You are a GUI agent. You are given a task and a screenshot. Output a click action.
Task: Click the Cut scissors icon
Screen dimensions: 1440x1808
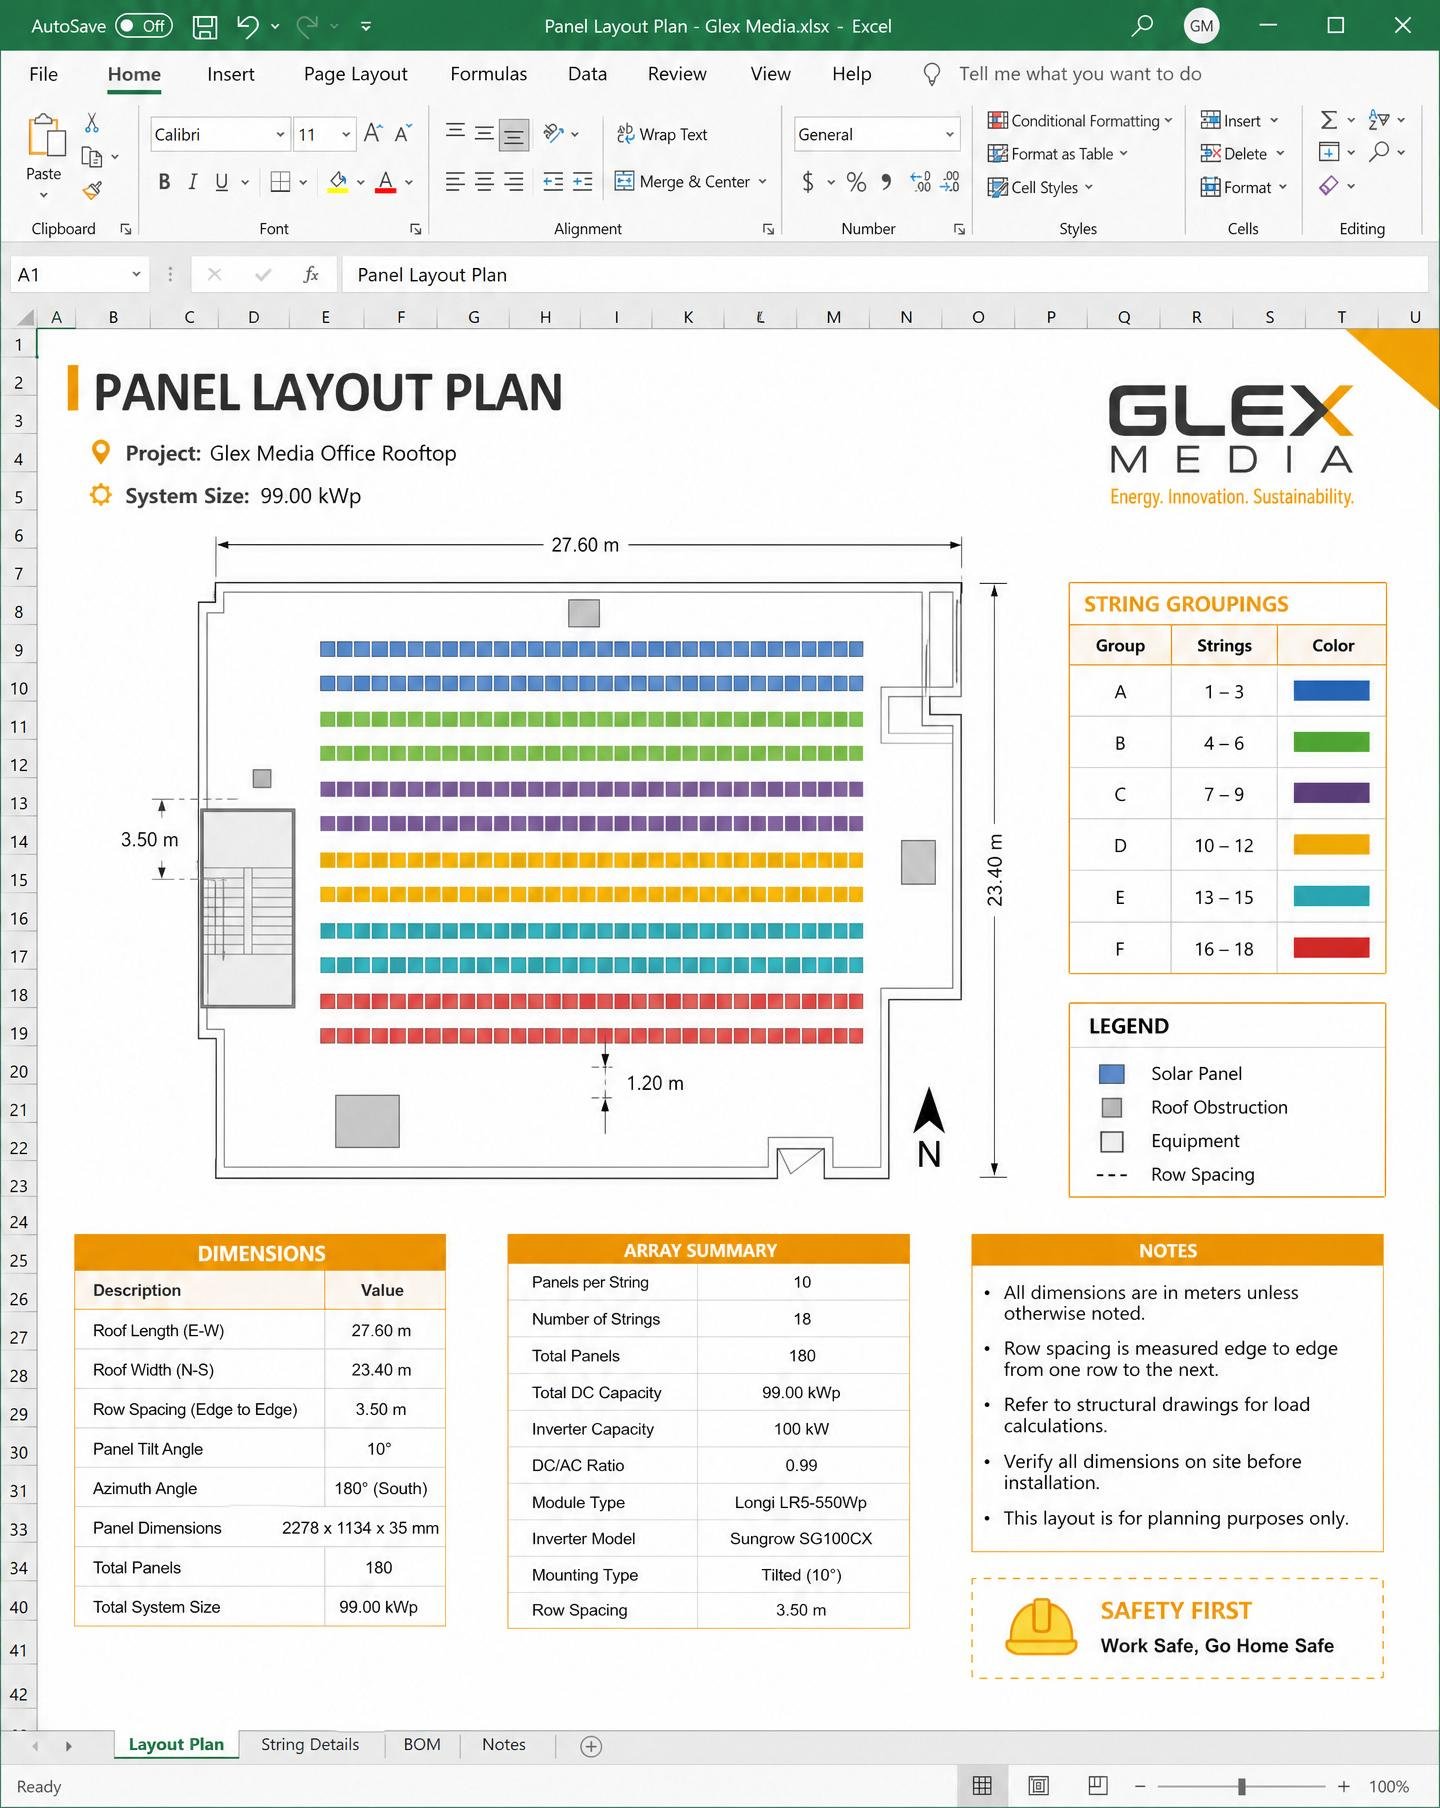[x=92, y=123]
